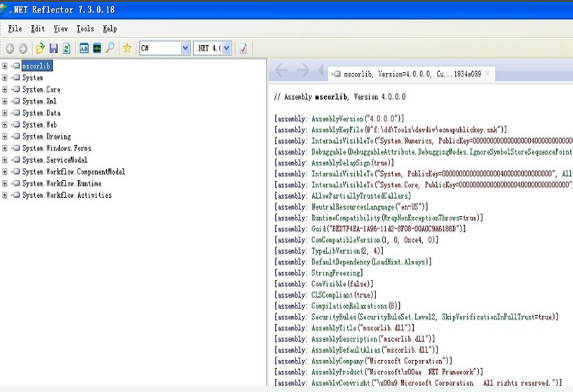Expand the System.Workflow.ComponentModel node

point(5,171)
